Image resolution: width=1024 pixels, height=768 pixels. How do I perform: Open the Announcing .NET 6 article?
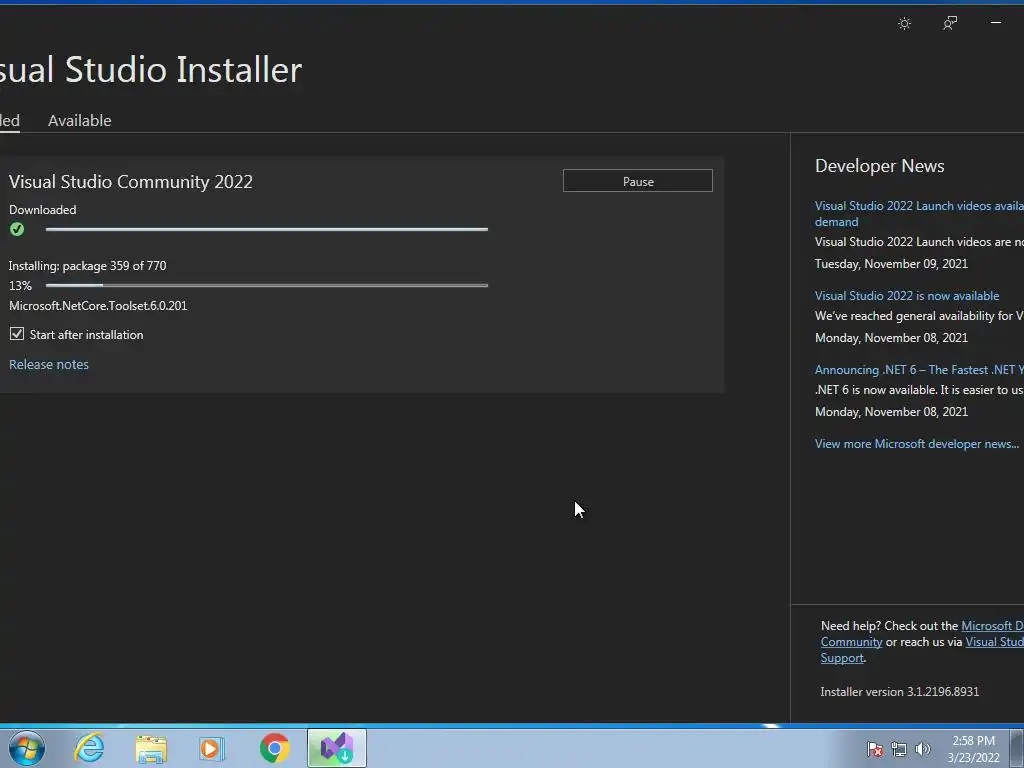919,370
